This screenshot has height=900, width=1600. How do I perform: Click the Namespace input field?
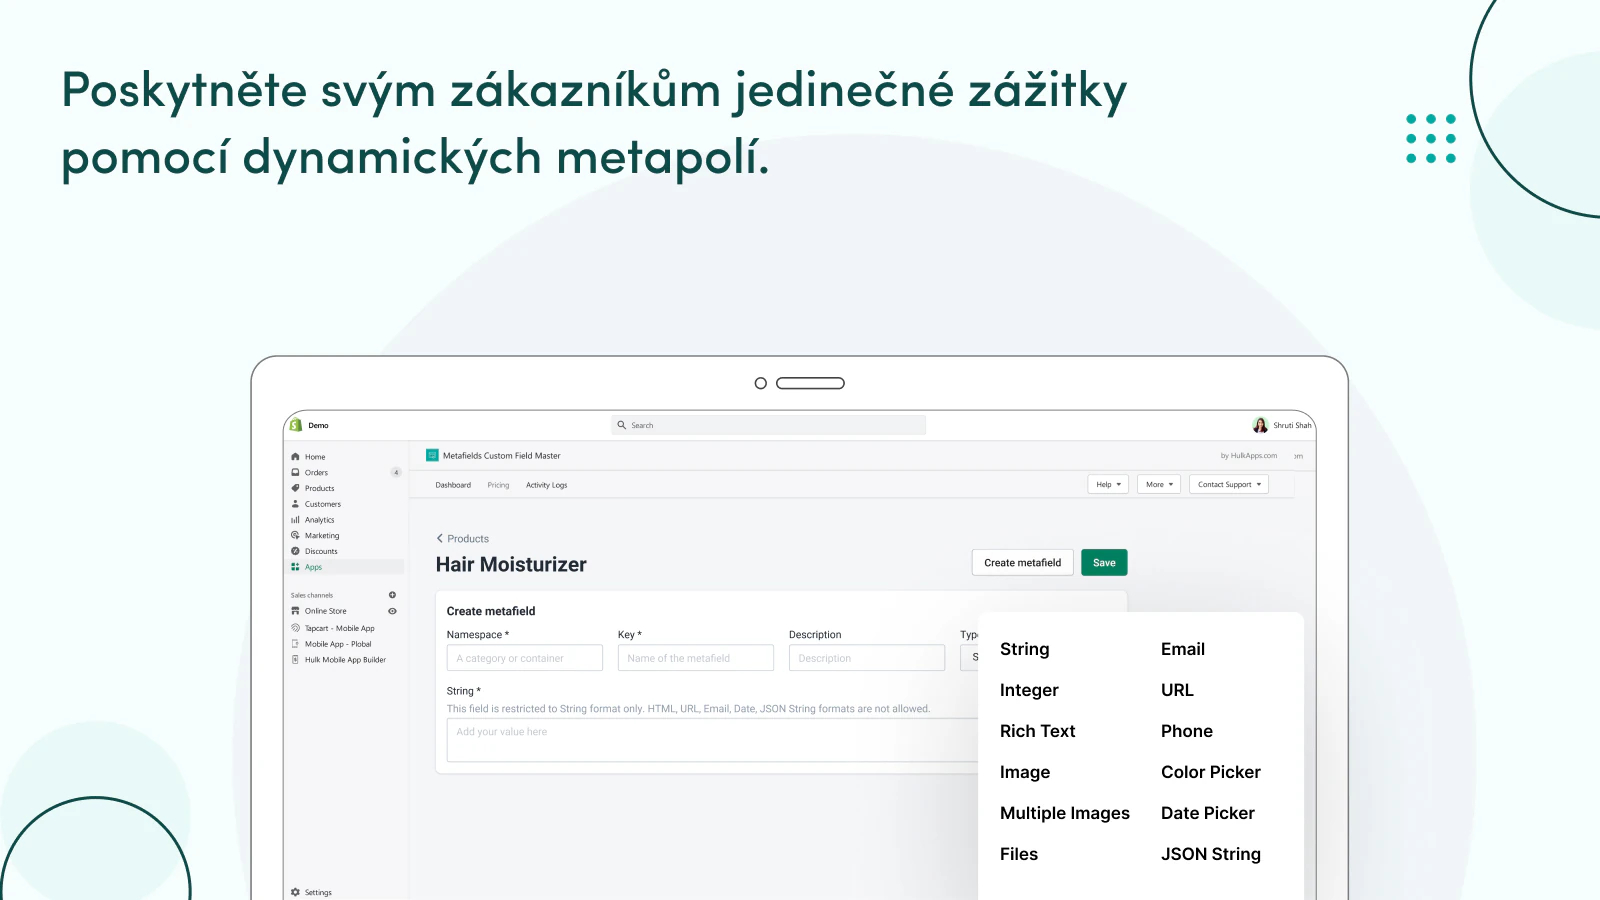tap(525, 658)
